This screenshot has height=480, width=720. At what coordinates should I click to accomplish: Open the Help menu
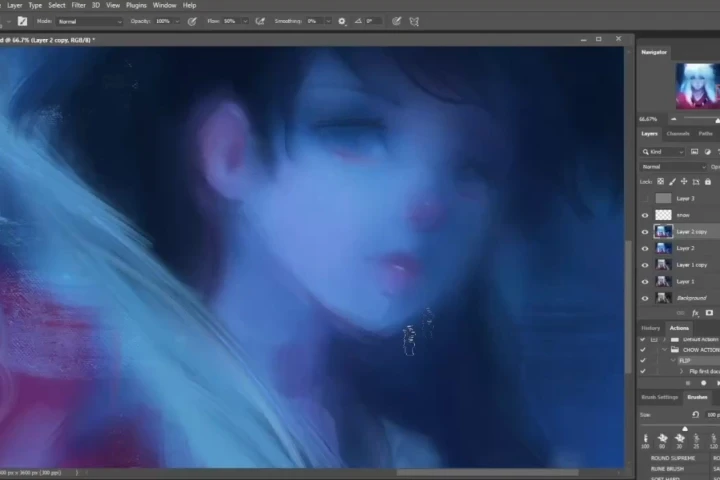189,5
